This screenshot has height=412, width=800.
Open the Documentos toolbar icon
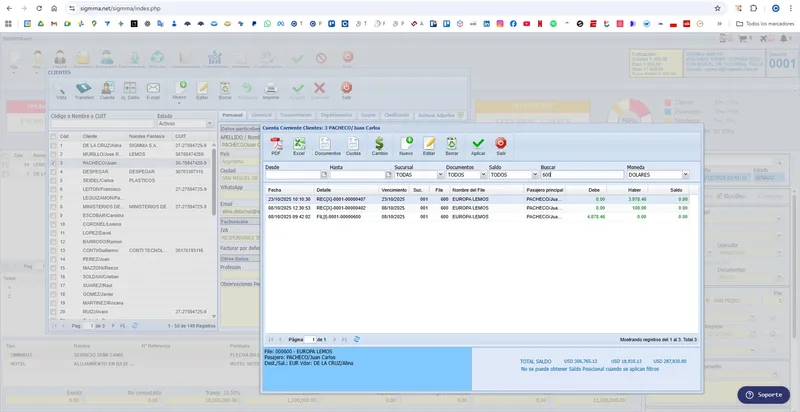coord(327,146)
